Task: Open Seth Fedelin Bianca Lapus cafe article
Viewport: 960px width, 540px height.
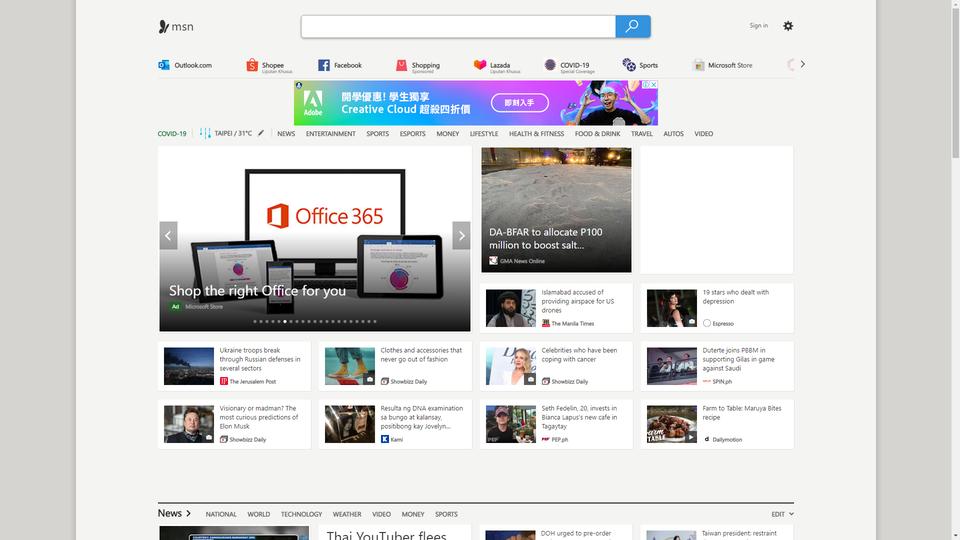Action: 556,424
